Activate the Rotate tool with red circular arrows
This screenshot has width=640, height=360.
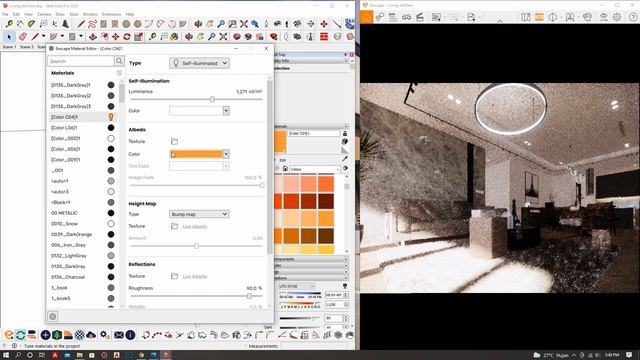tap(127, 37)
